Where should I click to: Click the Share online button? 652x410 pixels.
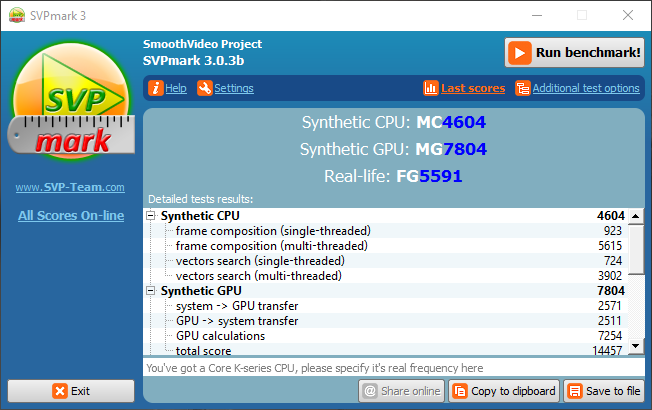click(x=402, y=391)
